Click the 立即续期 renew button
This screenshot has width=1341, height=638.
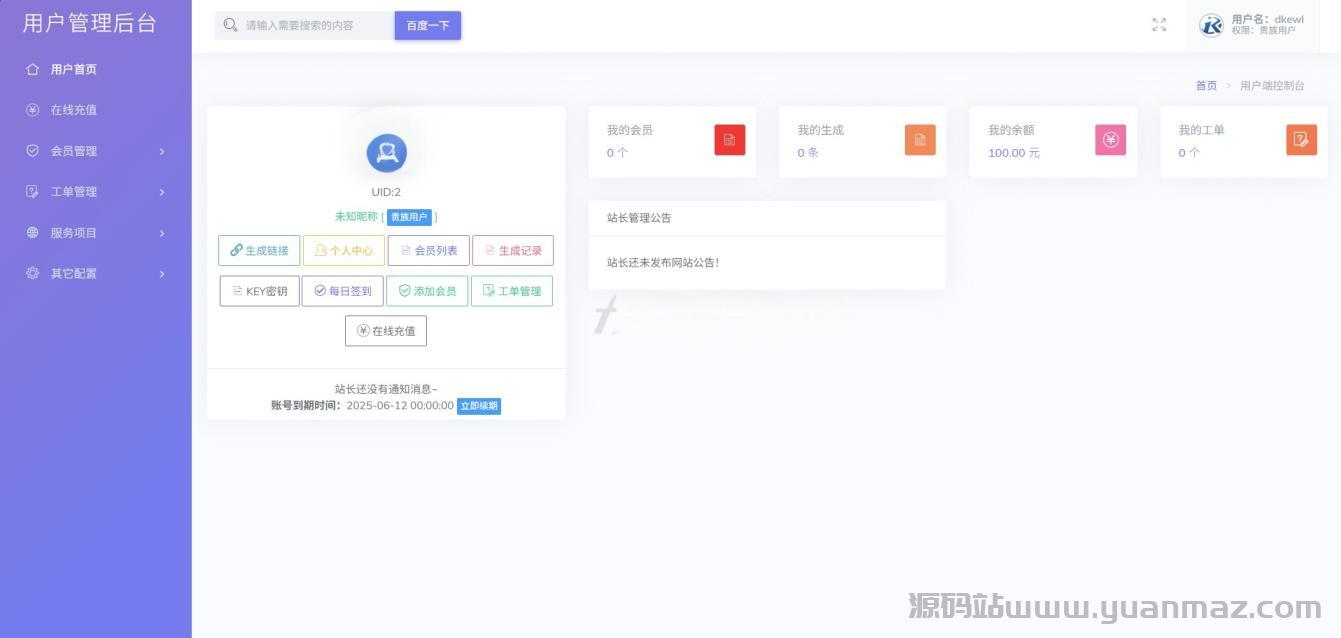click(x=479, y=406)
